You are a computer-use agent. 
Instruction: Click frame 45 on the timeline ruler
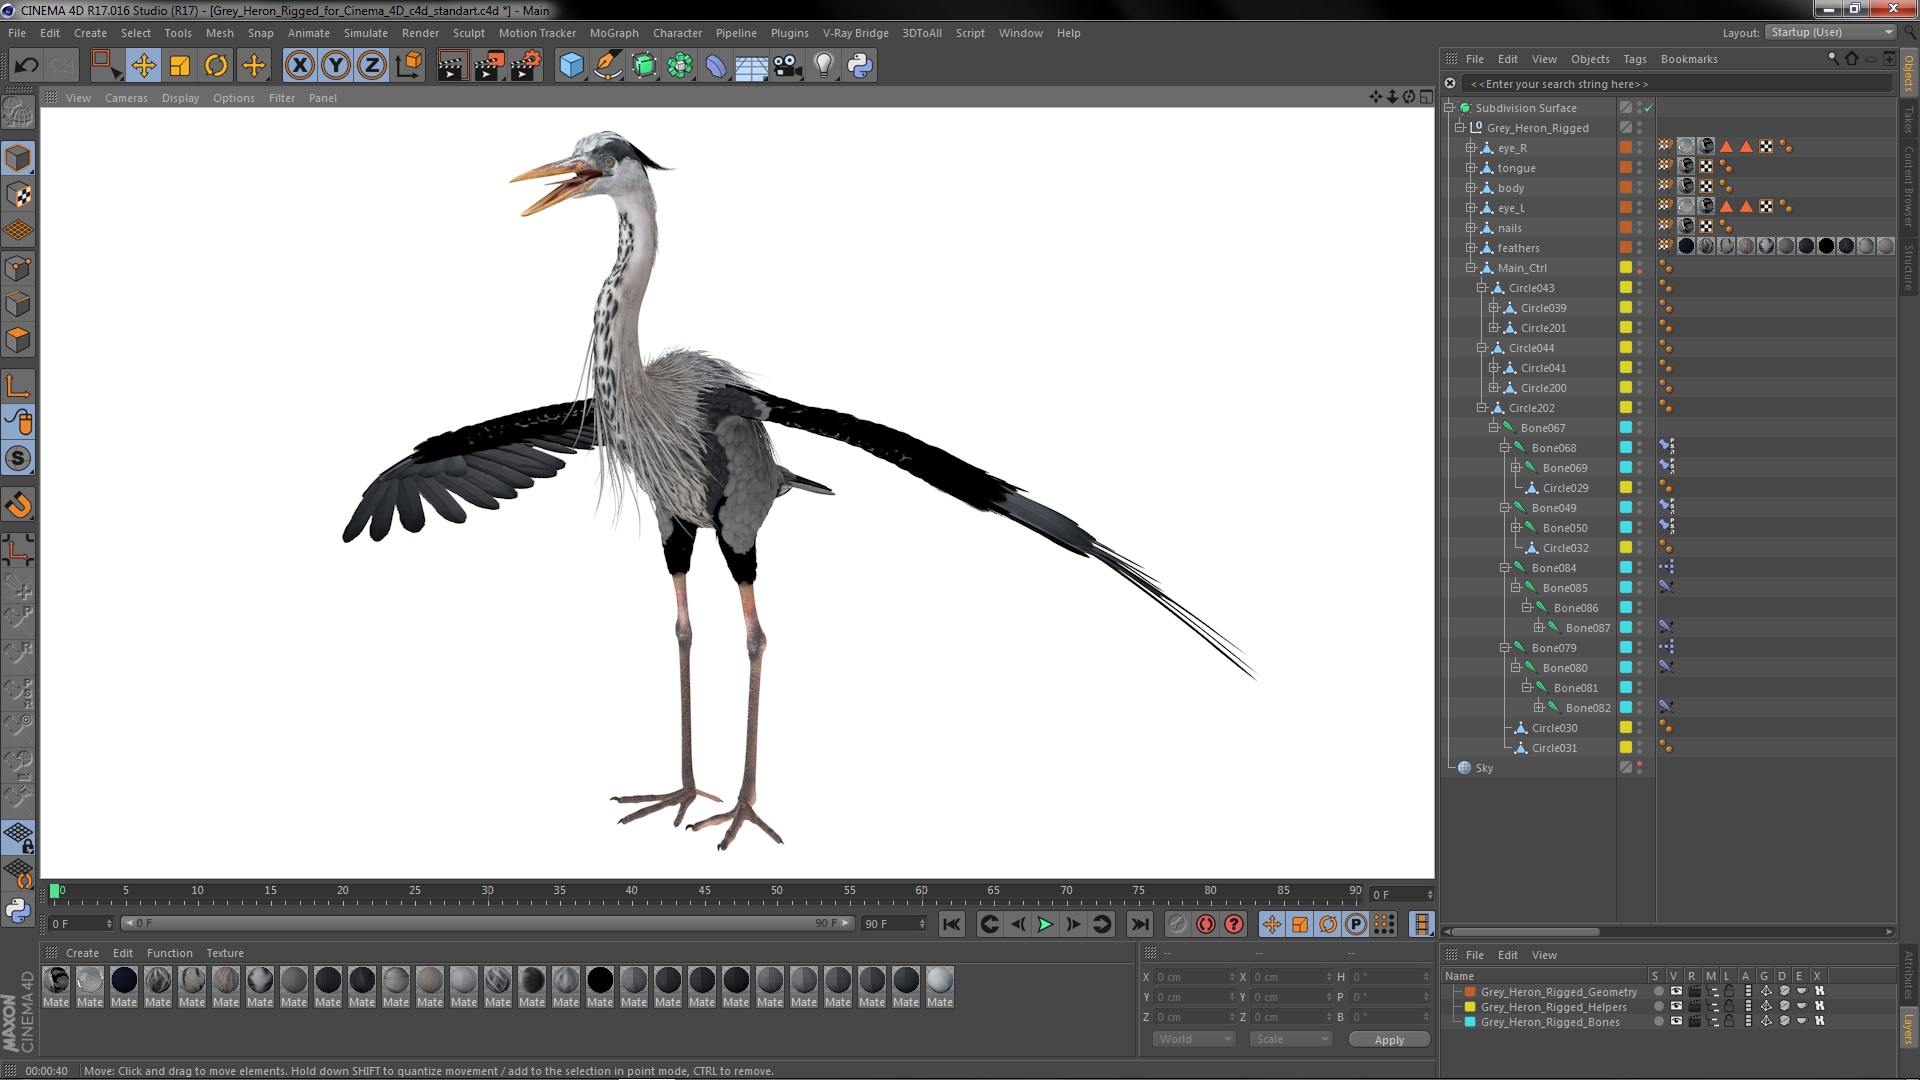tap(704, 891)
